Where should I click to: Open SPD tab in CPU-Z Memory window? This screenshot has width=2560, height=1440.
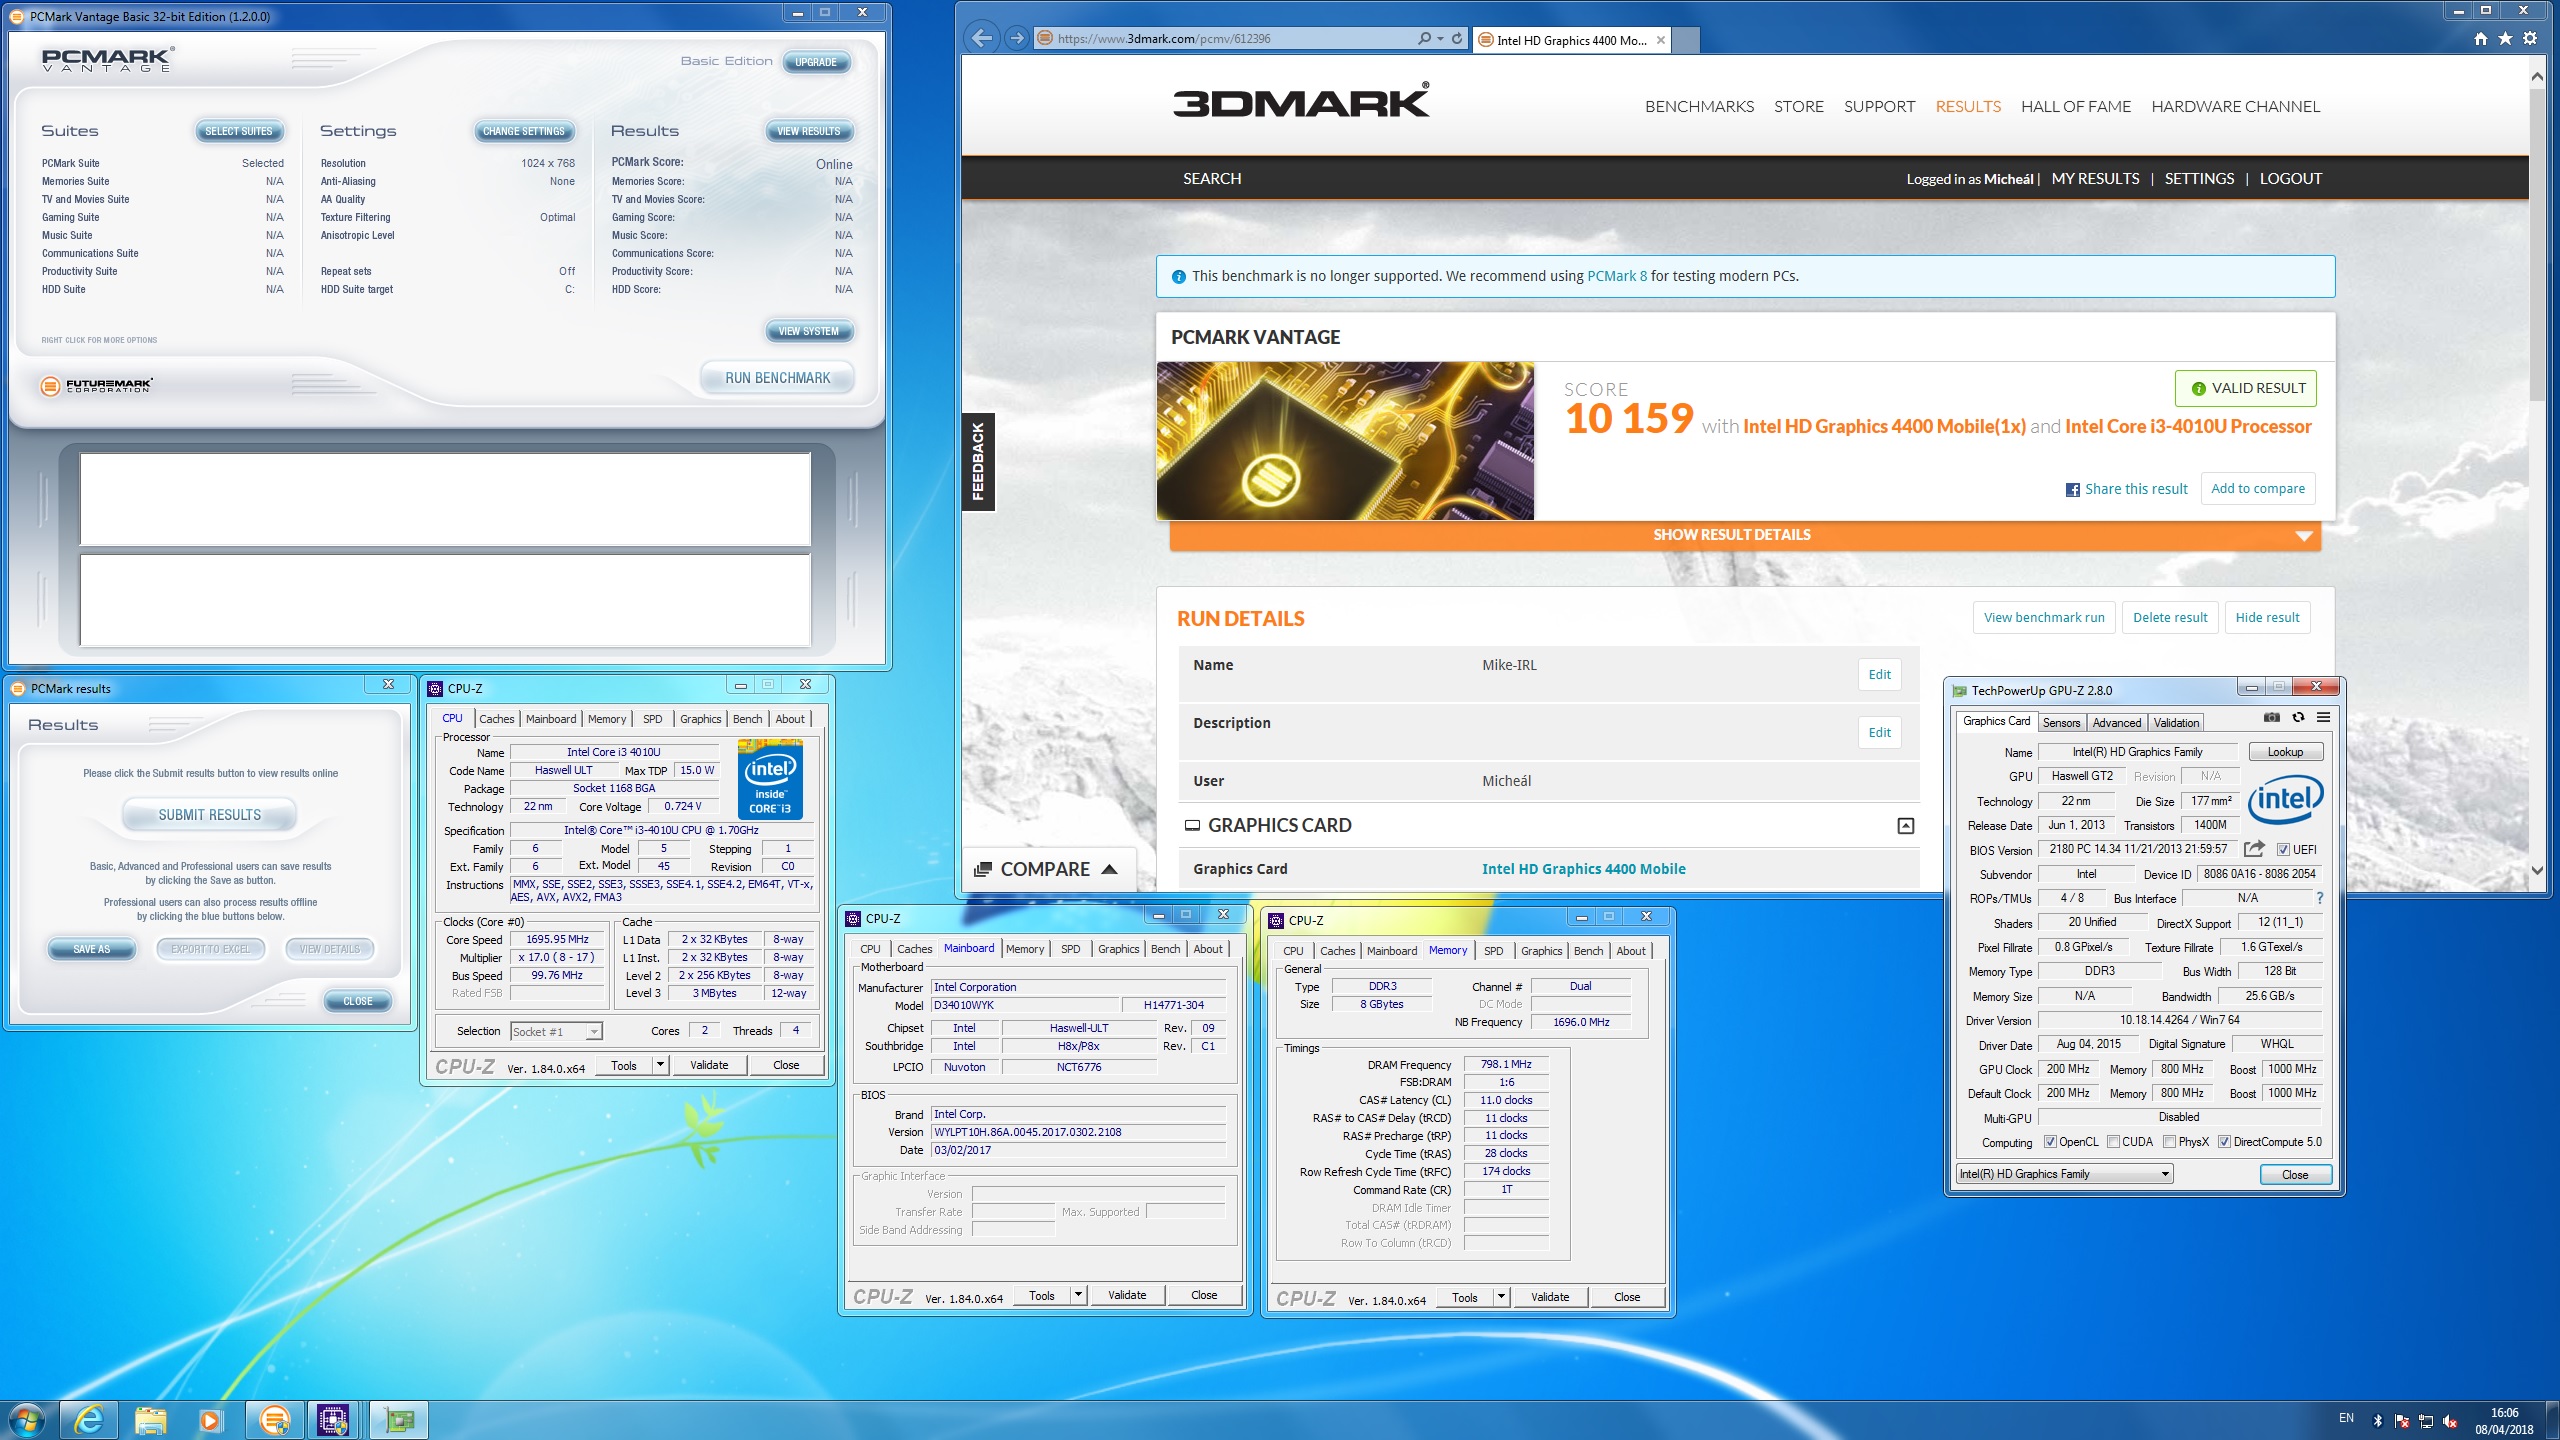click(x=1494, y=951)
